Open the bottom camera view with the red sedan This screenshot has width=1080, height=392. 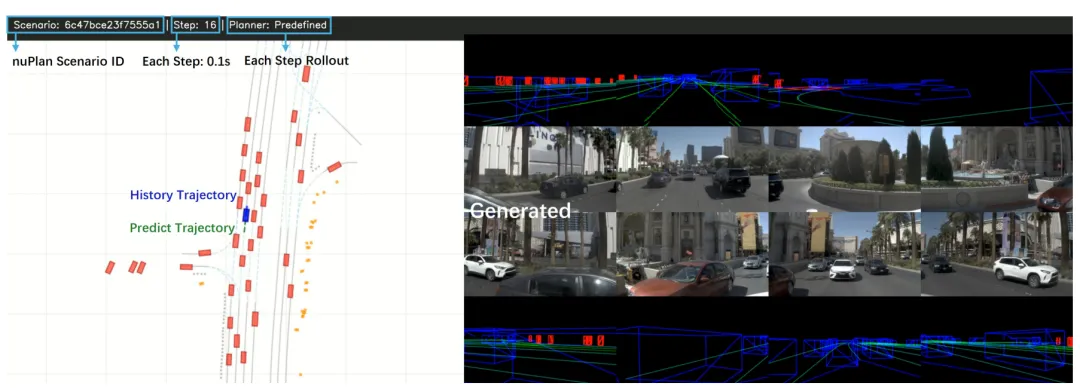tap(692, 254)
